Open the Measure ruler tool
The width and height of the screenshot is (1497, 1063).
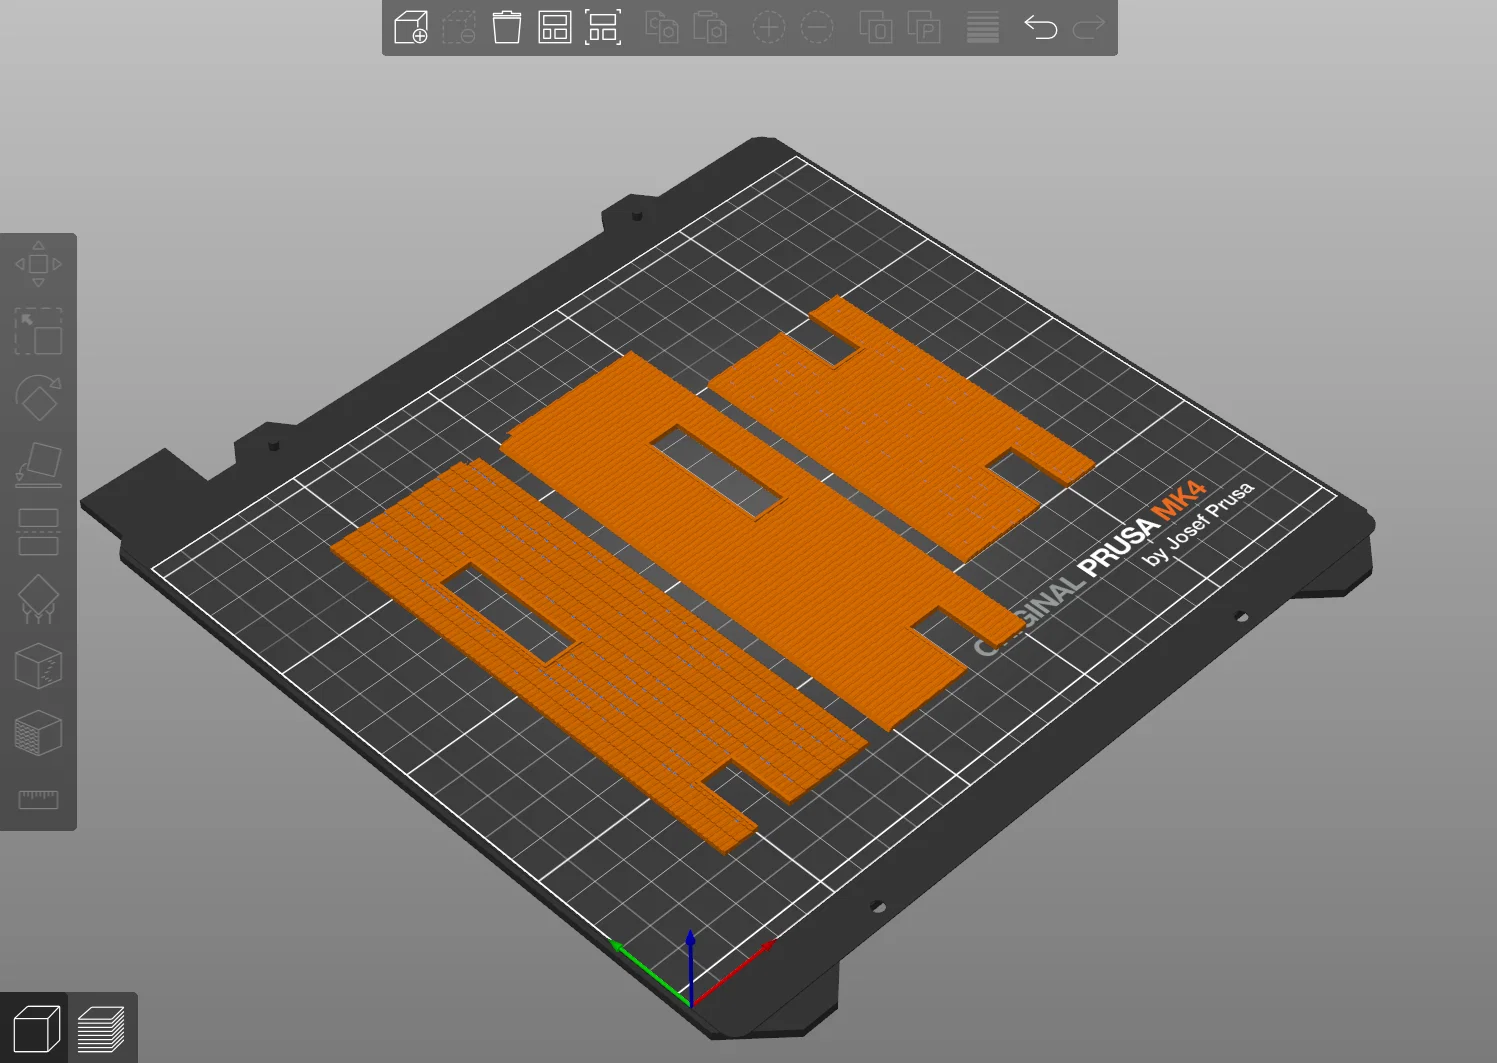click(38, 799)
